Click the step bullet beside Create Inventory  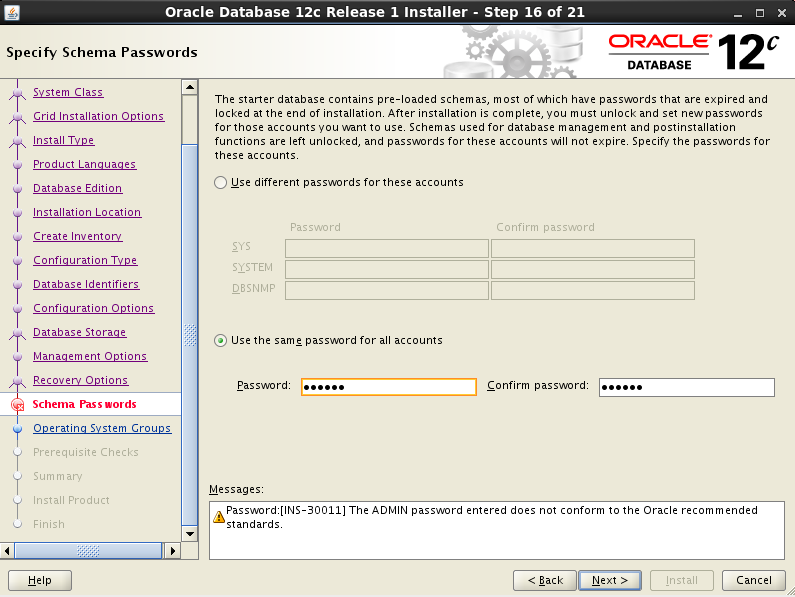[18, 237]
